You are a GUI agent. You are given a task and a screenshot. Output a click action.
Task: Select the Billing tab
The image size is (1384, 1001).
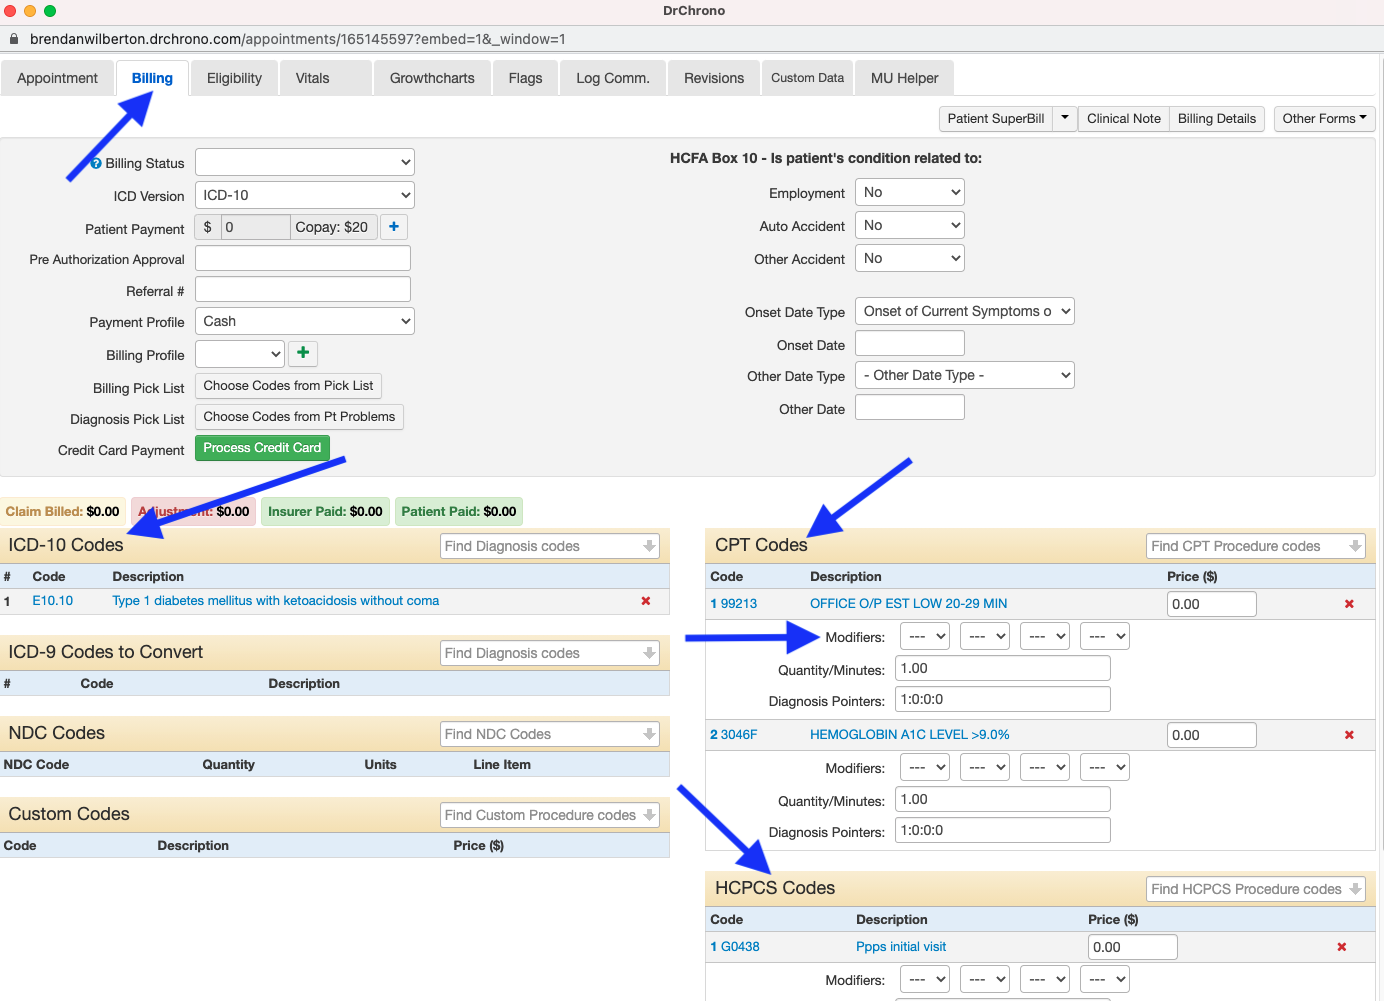click(152, 78)
